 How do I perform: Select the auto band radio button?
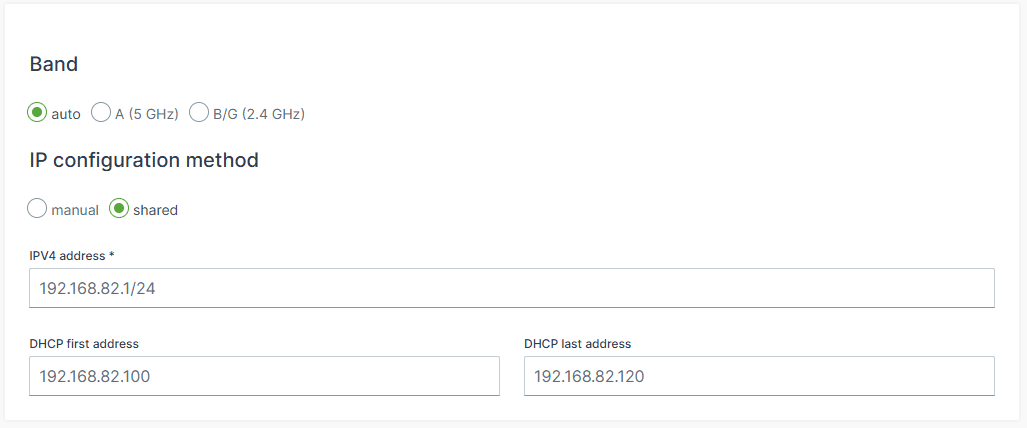pyautogui.click(x=37, y=113)
